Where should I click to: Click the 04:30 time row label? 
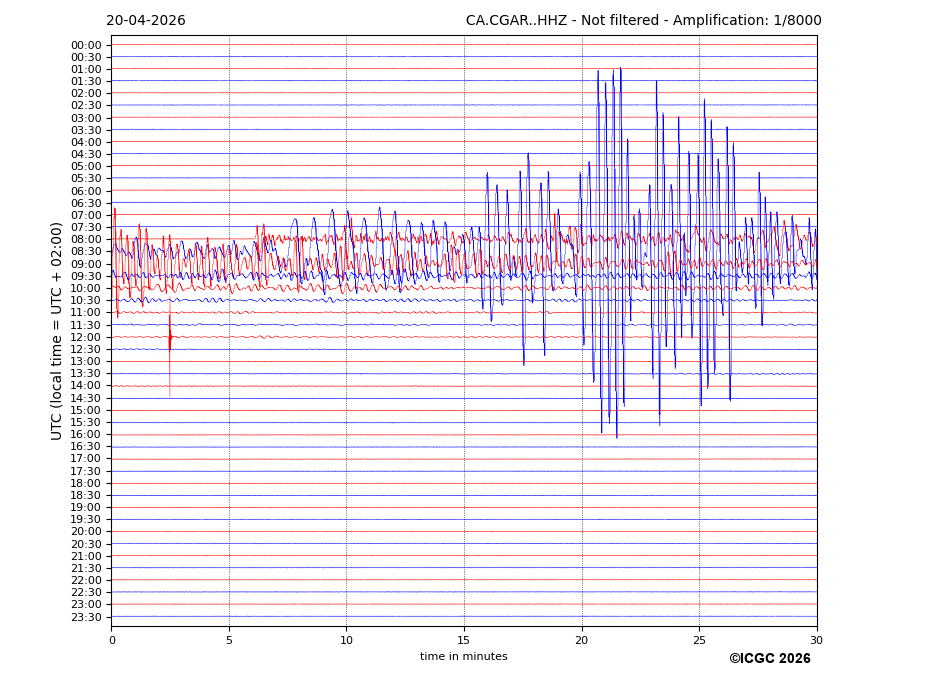point(86,154)
